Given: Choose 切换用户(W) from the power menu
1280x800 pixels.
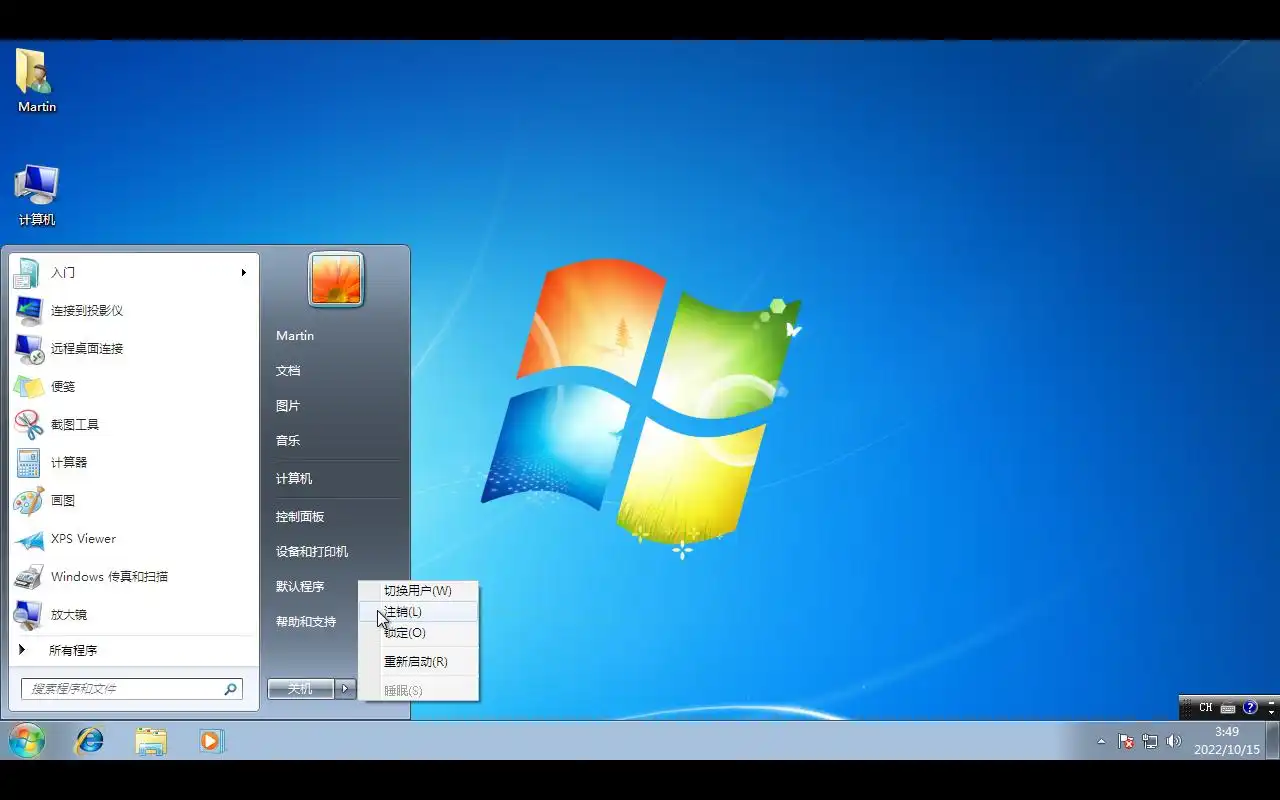Looking at the screenshot, I should [x=418, y=591].
